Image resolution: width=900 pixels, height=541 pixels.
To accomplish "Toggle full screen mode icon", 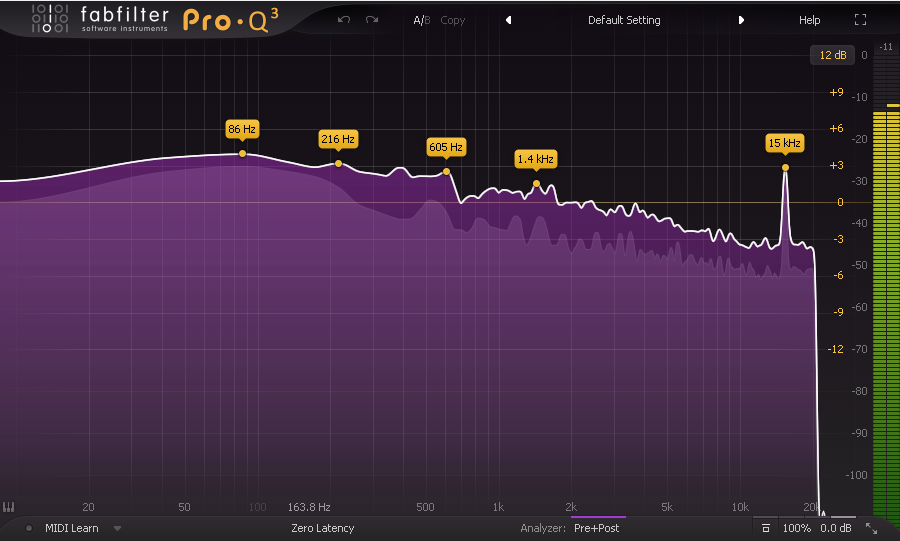I will coord(860,20).
